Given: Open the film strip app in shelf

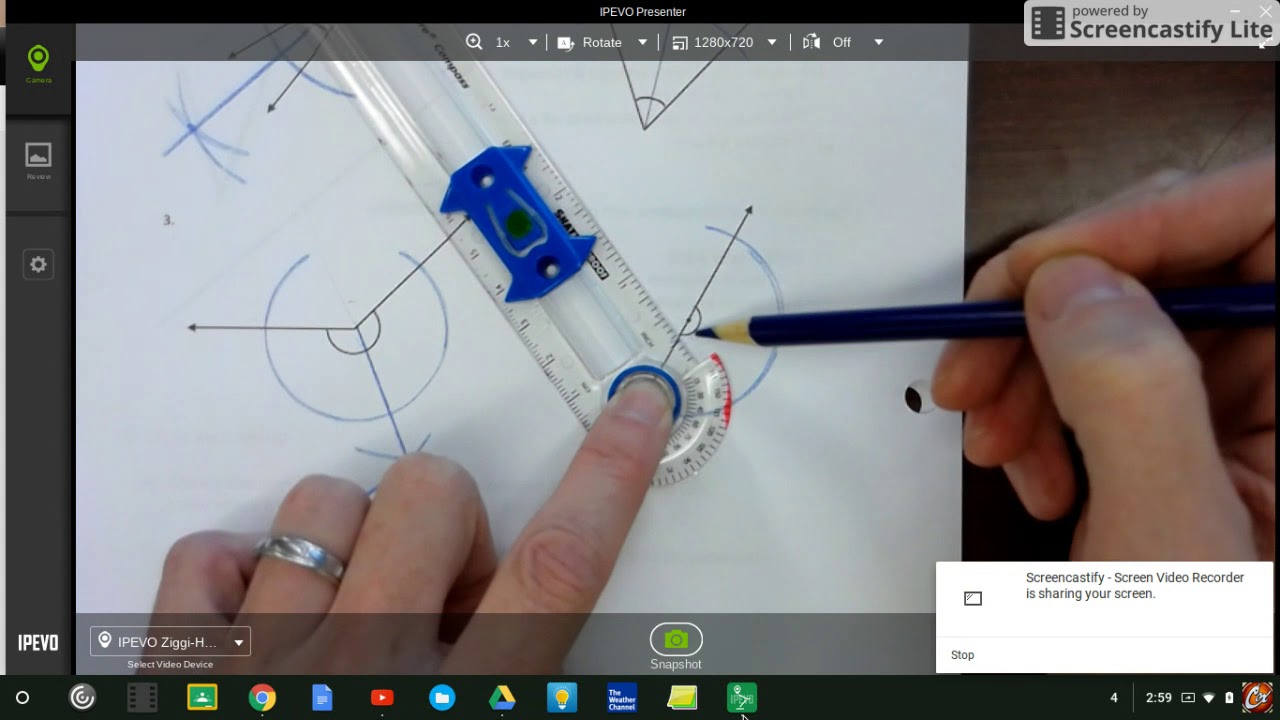Looking at the screenshot, I should click(x=142, y=698).
